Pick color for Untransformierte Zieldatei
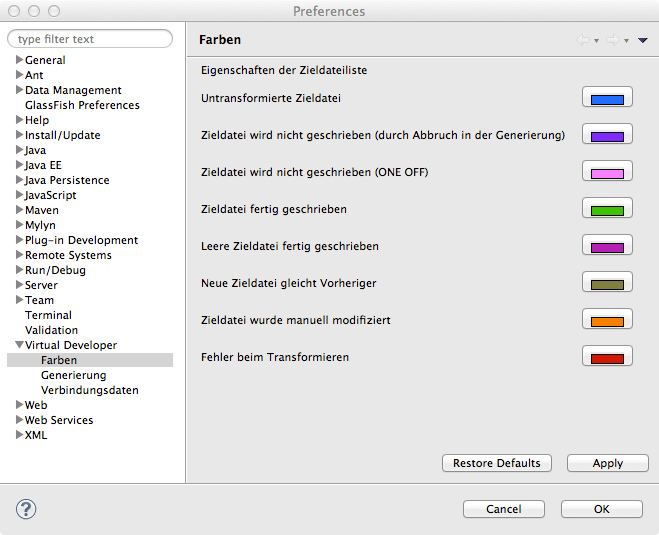Image resolution: width=659 pixels, height=535 pixels. pyautogui.click(x=607, y=98)
